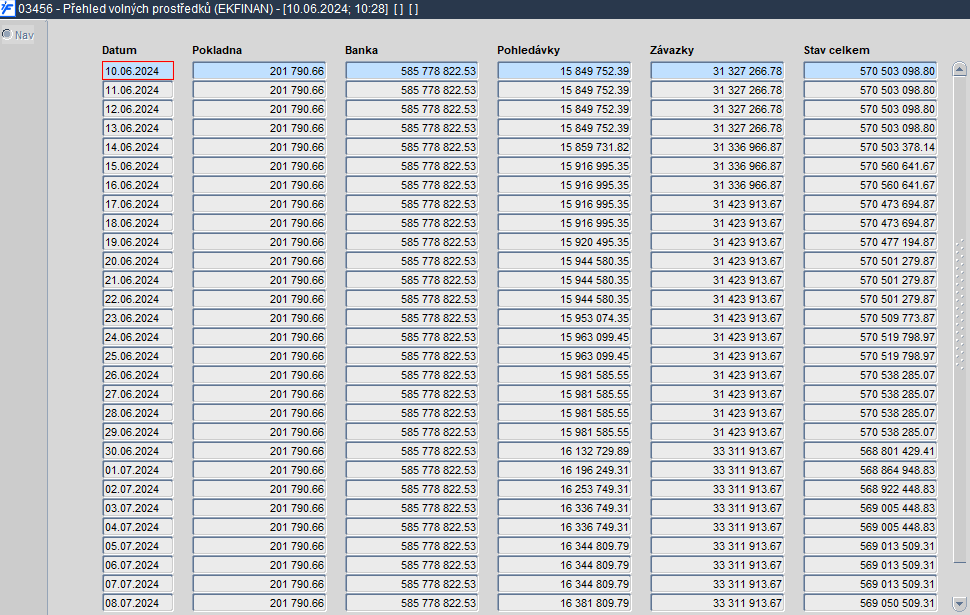Screen dimensions: 970x615
Task: Click Pohledávky value 16 132 729.89
Action: pos(564,451)
